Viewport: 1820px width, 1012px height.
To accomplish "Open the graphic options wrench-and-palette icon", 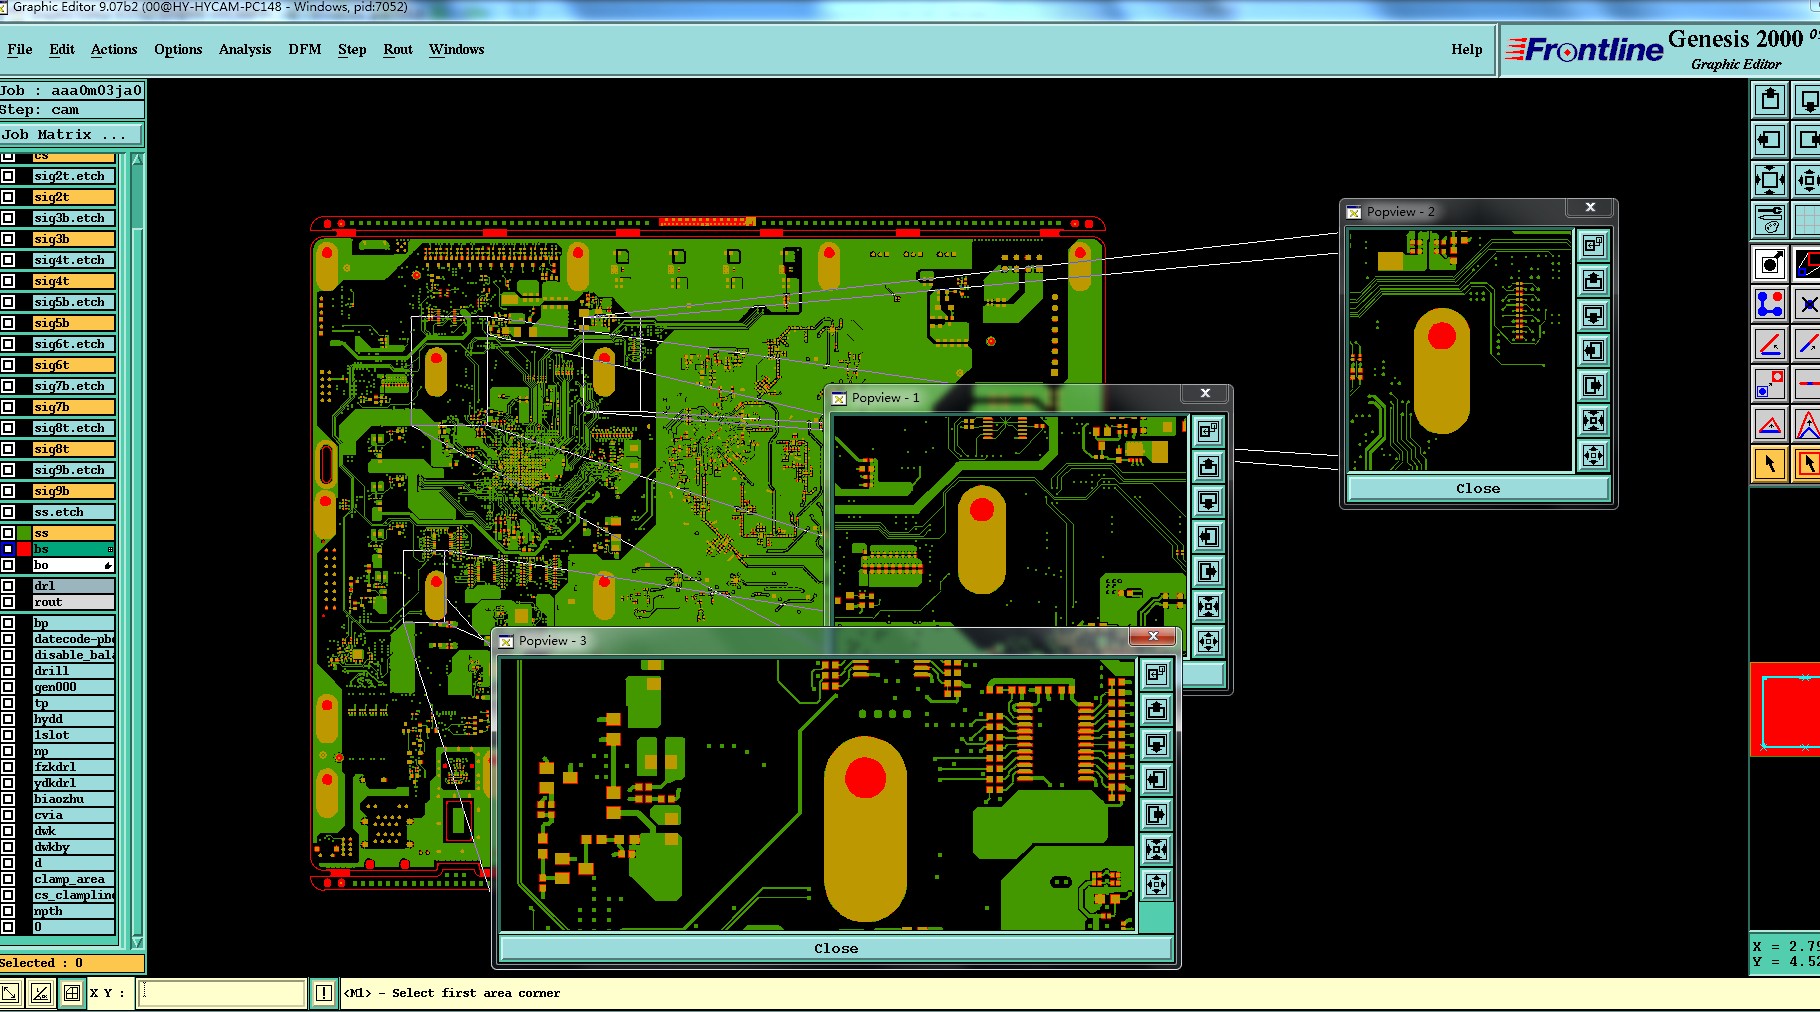I will (1770, 219).
